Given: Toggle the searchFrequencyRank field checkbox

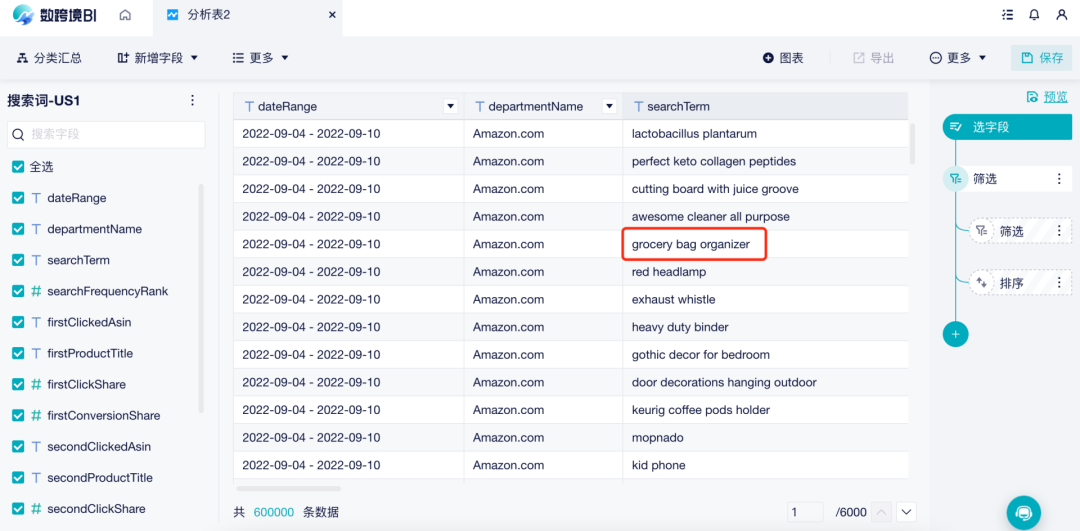Looking at the screenshot, I should 19,291.
